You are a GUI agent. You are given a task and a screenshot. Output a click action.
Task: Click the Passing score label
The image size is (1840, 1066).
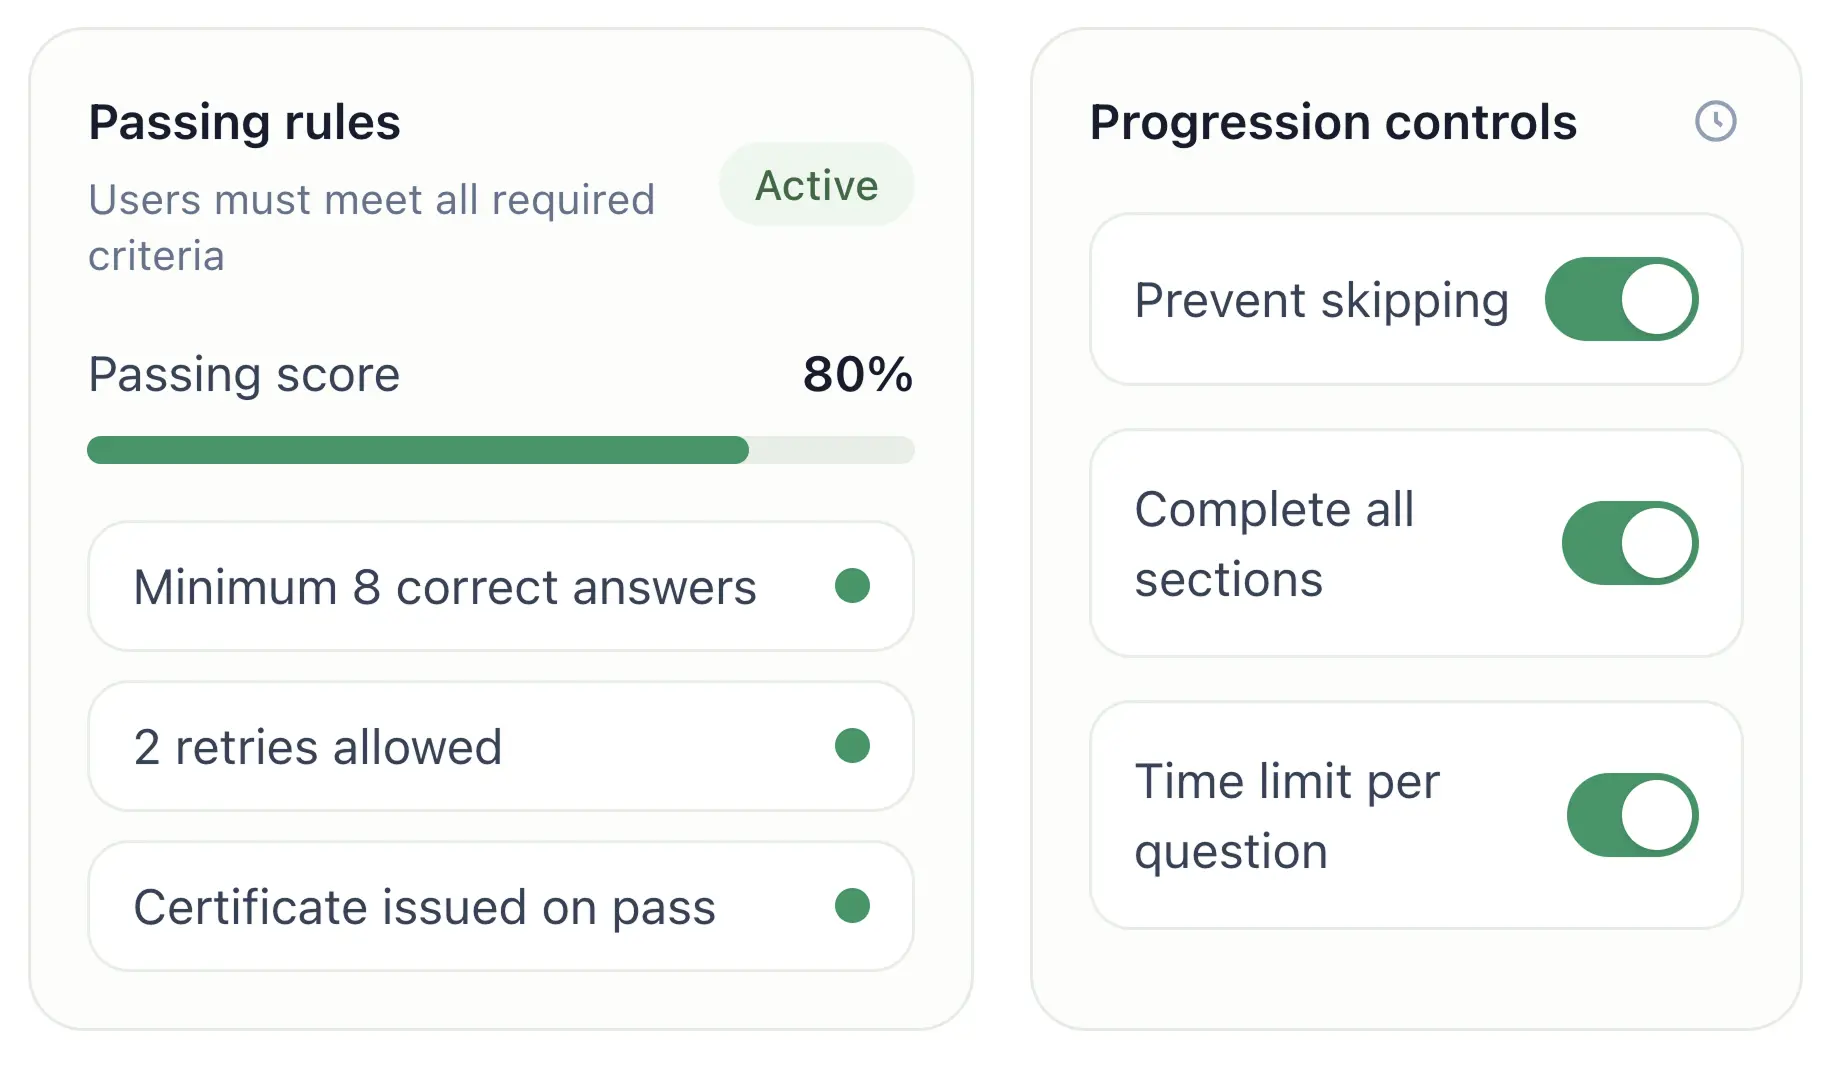coord(243,376)
